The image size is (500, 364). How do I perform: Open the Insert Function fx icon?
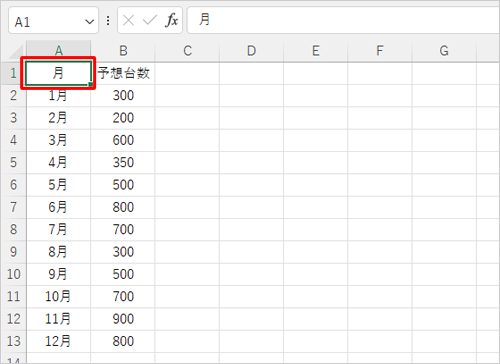171,21
